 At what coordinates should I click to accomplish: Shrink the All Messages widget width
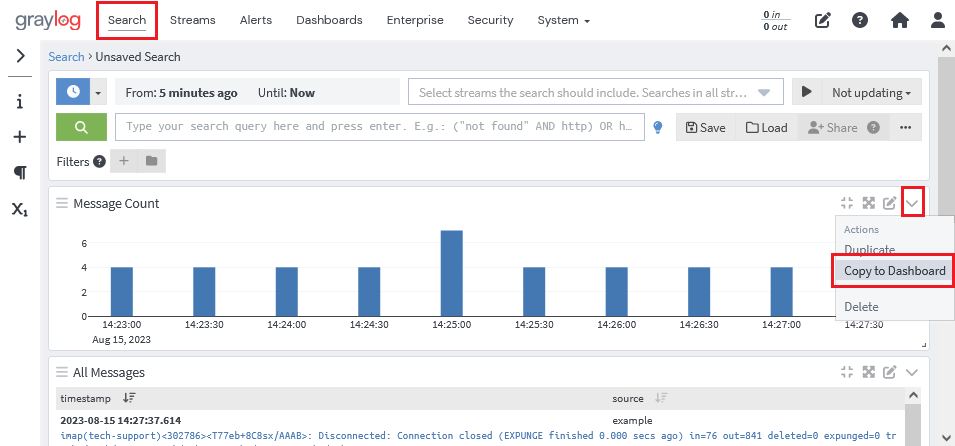coord(847,372)
